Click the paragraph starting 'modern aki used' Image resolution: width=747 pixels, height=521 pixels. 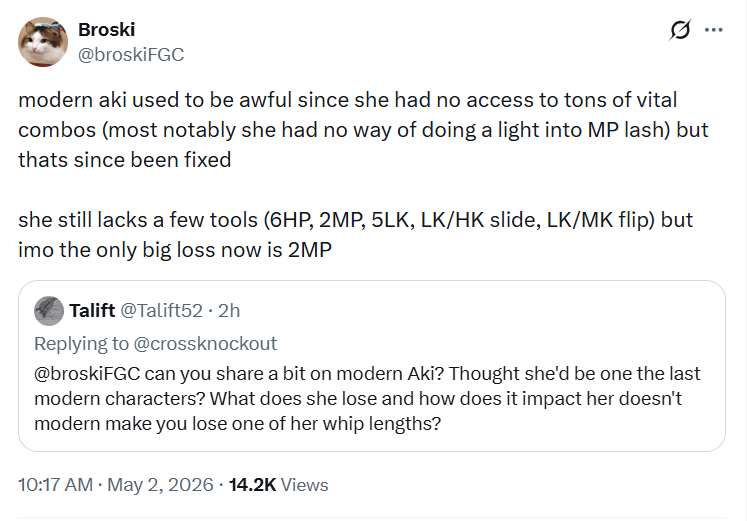point(363,130)
